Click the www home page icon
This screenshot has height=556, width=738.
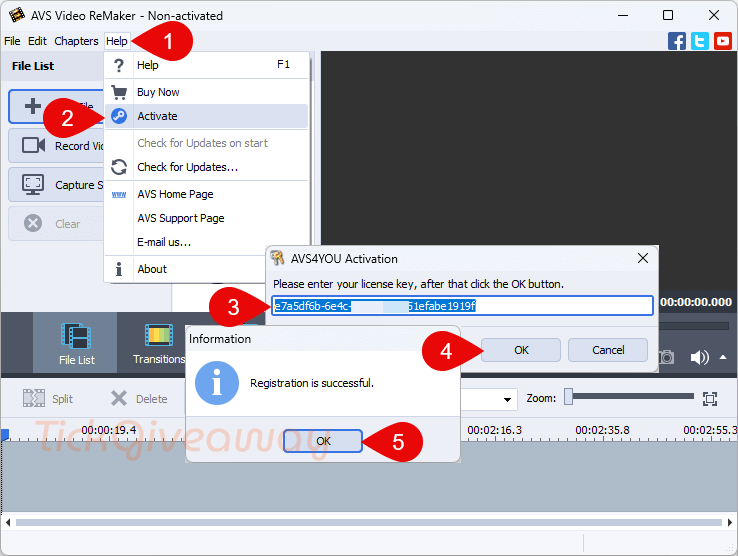119,194
